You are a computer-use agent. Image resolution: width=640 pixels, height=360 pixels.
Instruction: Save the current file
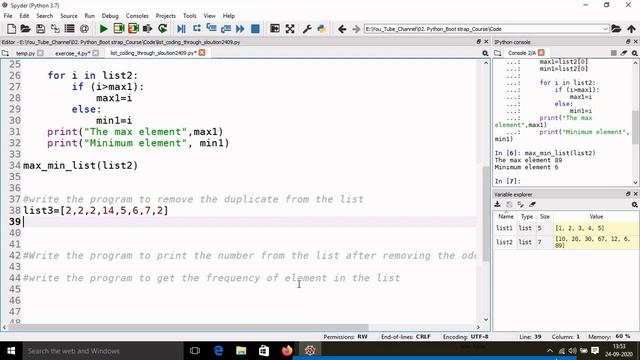click(40, 29)
